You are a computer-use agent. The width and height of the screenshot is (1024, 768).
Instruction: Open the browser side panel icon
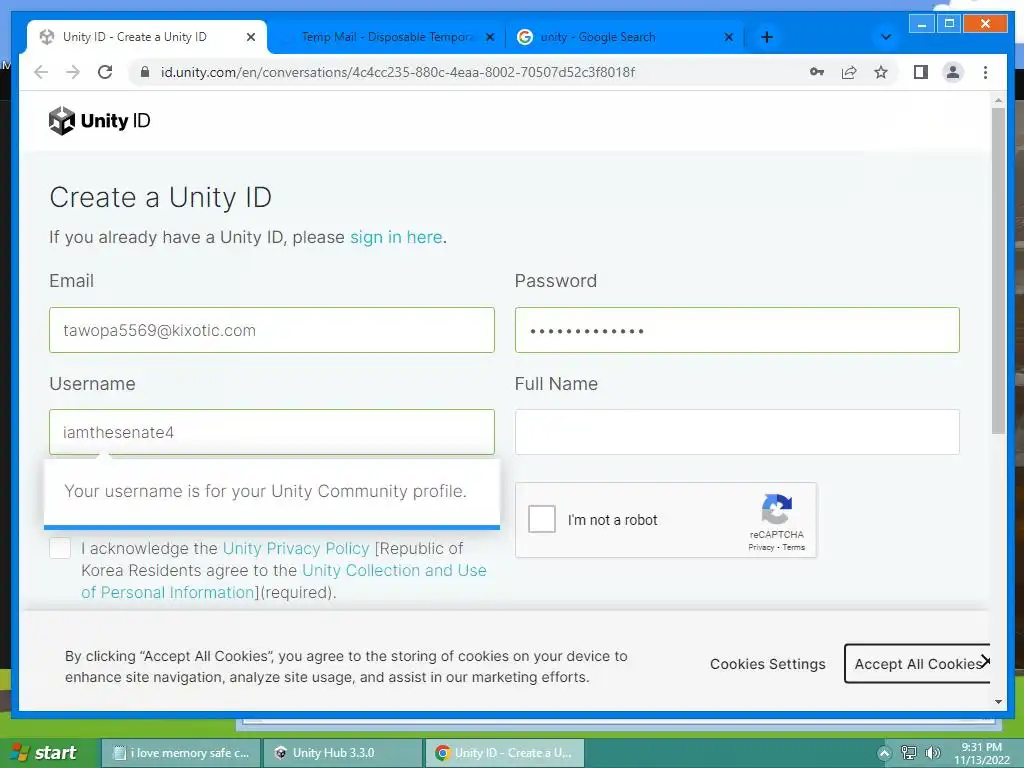click(x=921, y=72)
